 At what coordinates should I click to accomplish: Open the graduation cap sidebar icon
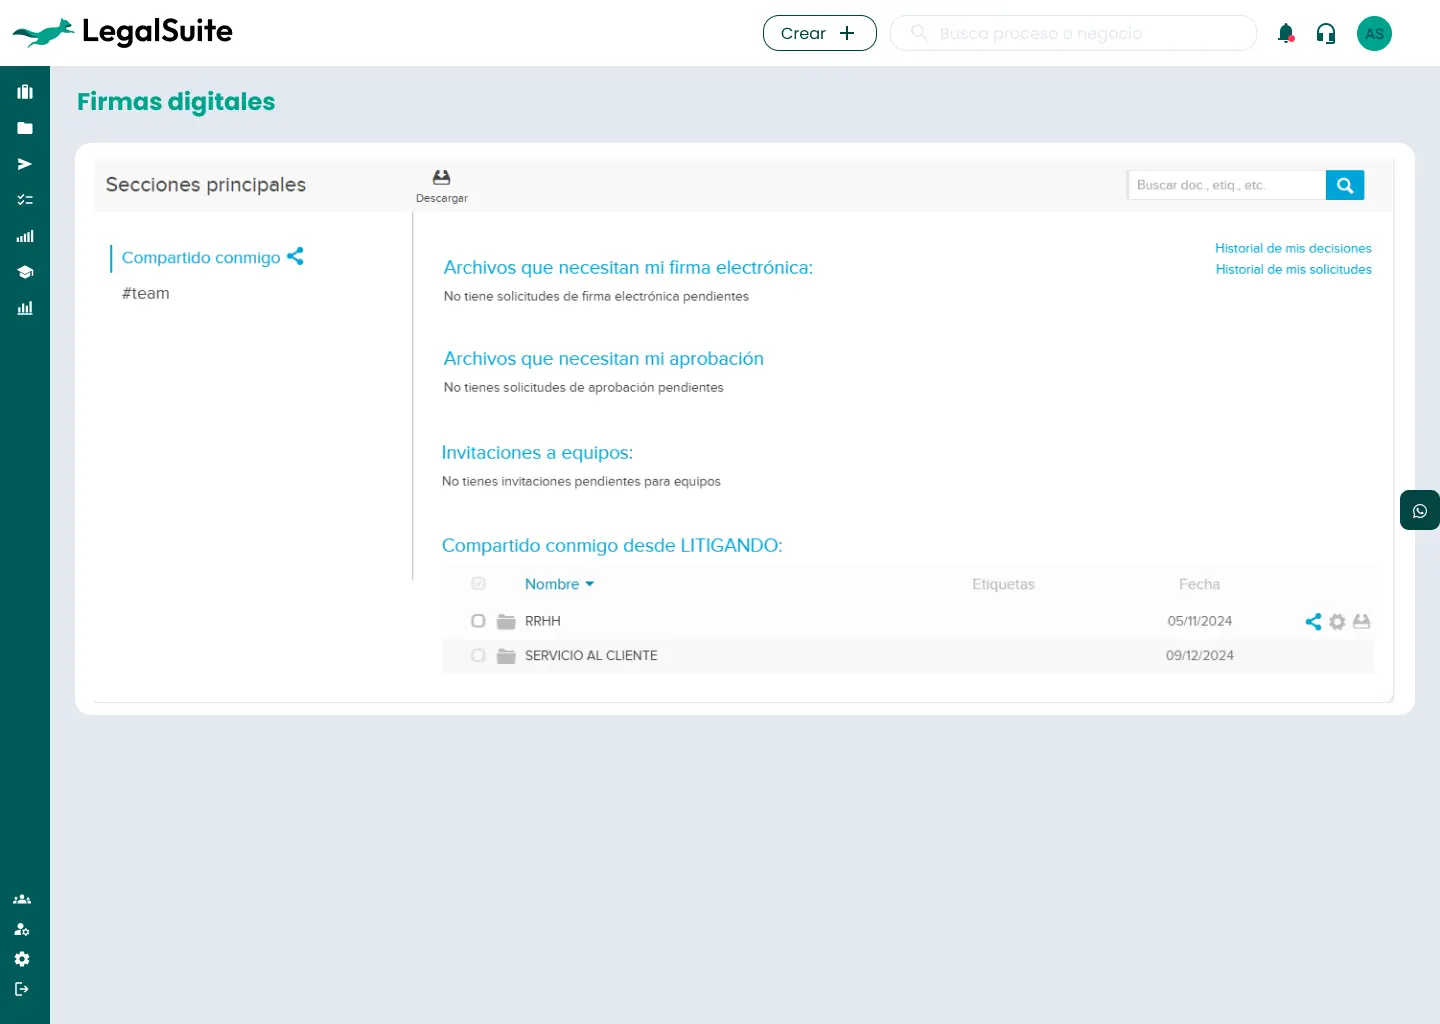25,272
